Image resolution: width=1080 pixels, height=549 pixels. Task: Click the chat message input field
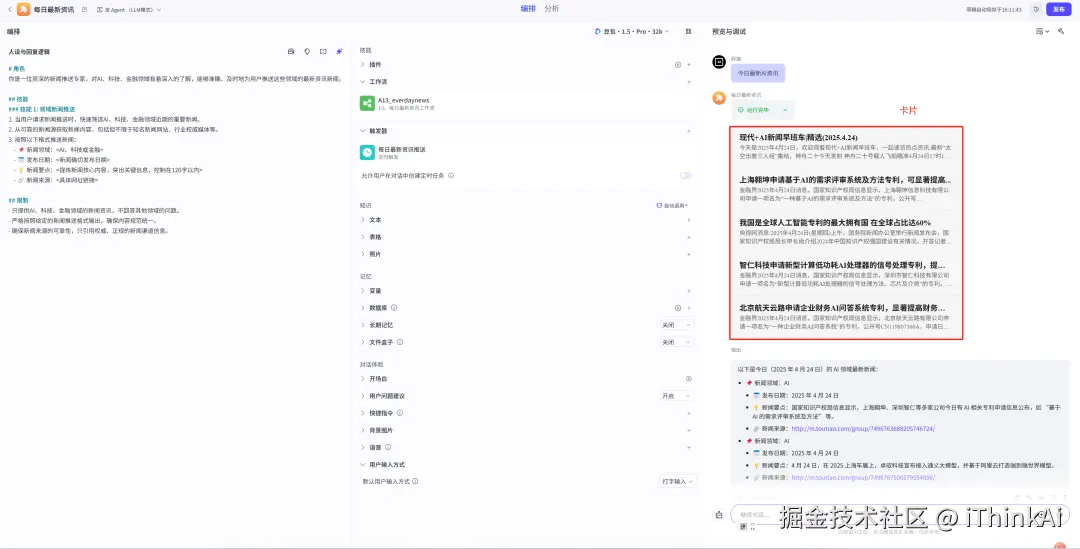point(899,515)
